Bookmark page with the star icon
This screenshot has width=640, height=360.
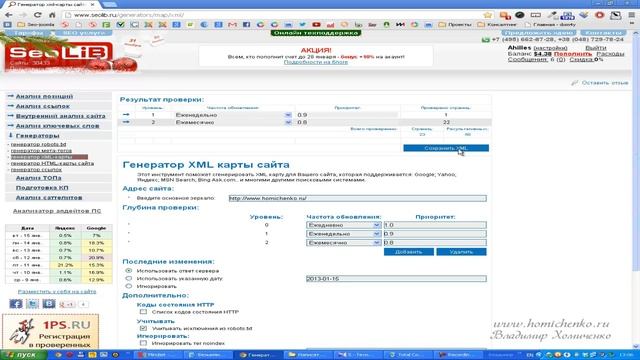tap(487, 15)
